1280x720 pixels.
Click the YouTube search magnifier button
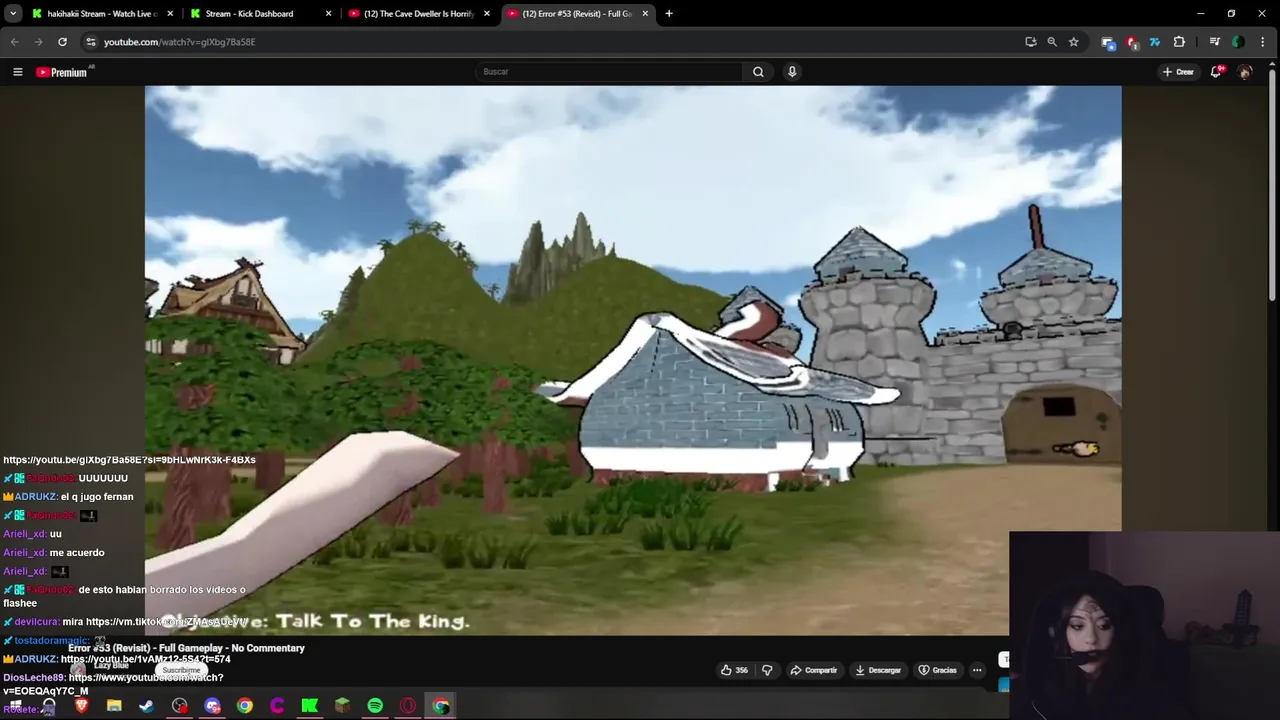point(758,72)
